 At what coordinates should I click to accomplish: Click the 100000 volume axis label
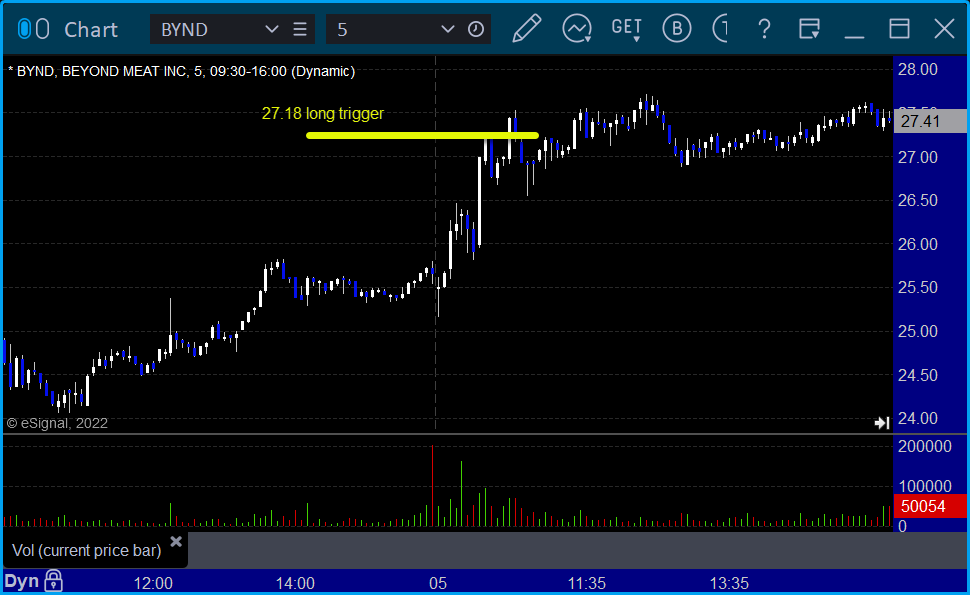click(x=925, y=486)
